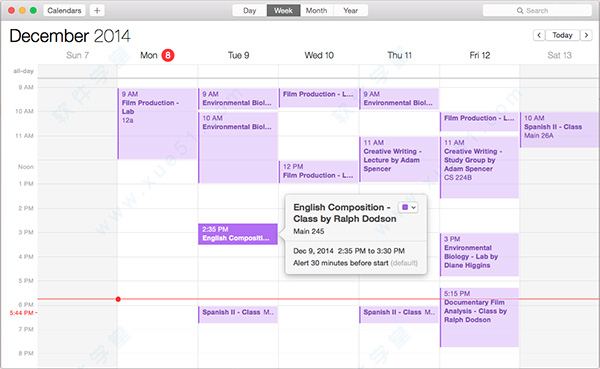Click the Alert 30 minutes before start field
The image size is (600, 369).
355,263
